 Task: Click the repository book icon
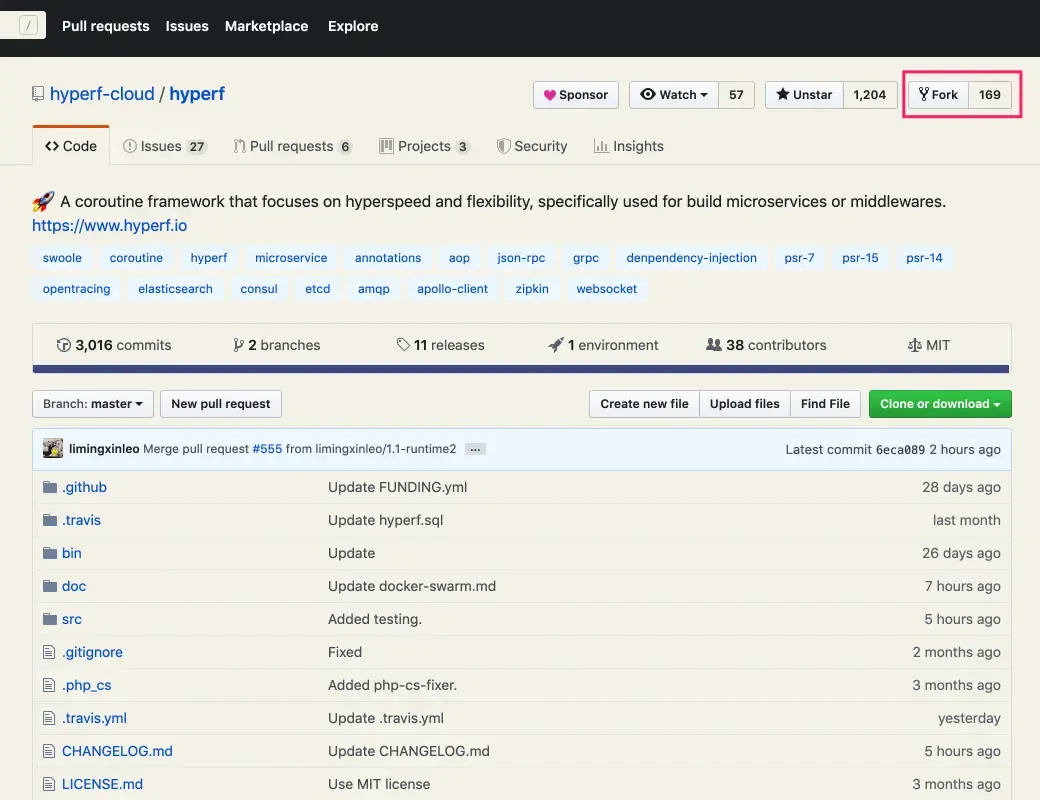[38, 94]
